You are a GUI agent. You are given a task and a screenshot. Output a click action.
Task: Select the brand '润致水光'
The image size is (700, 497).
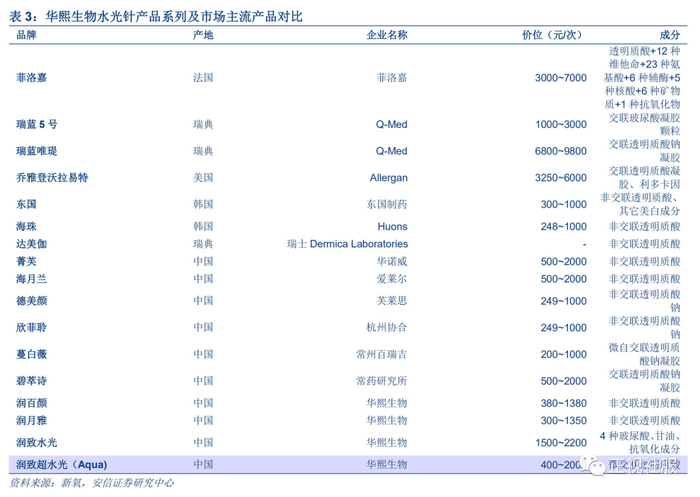37,443
